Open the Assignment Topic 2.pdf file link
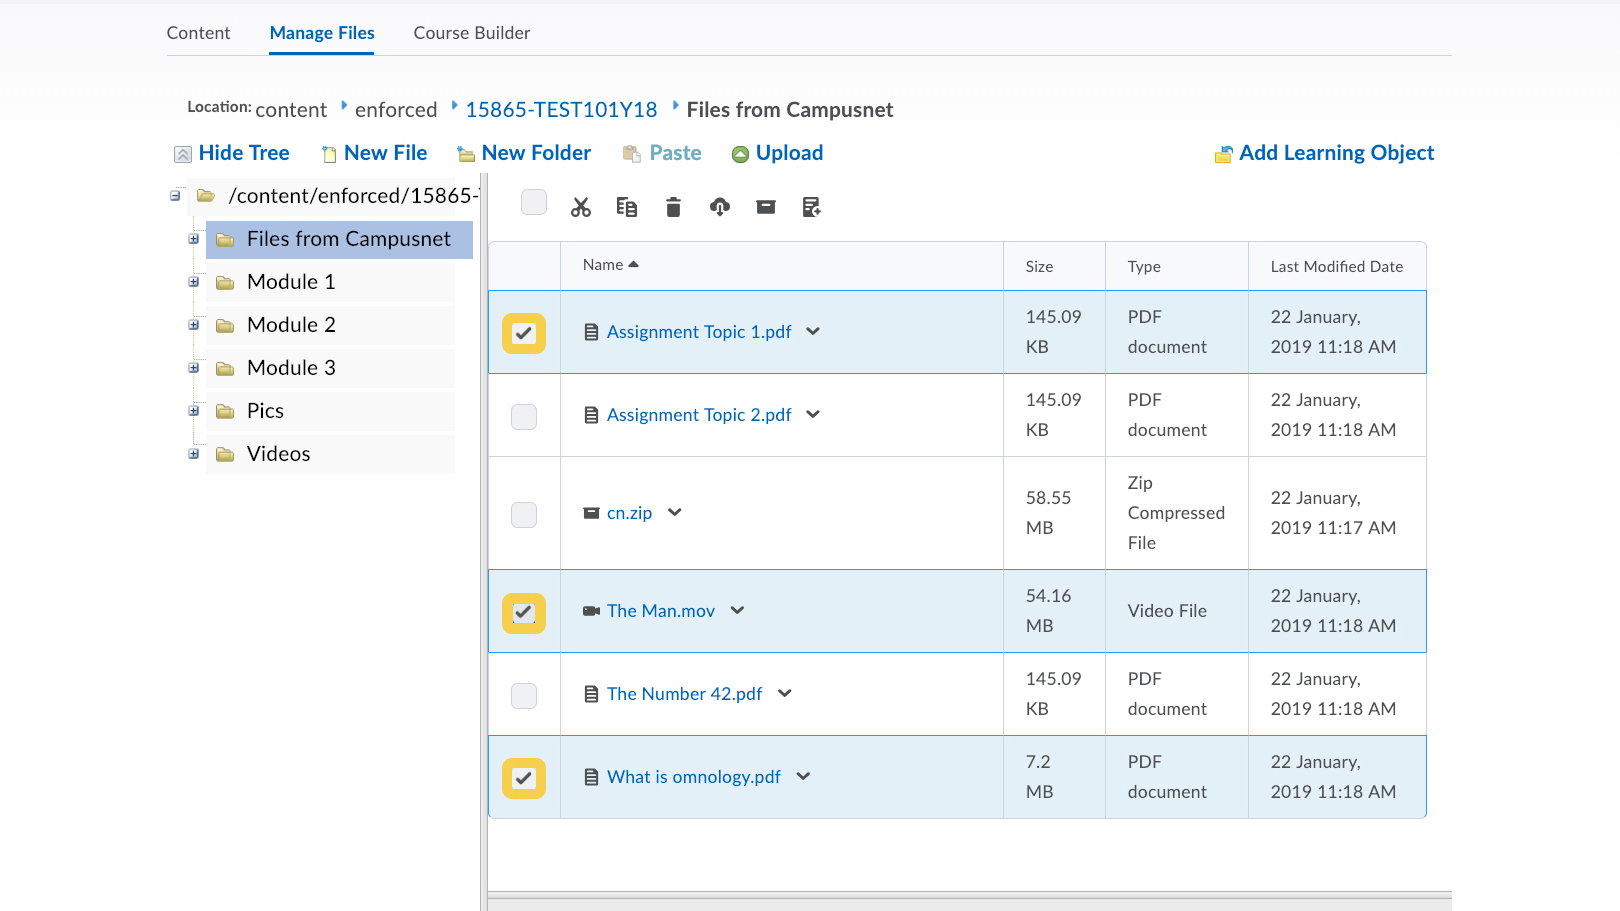This screenshot has width=1620, height=911. (x=699, y=415)
